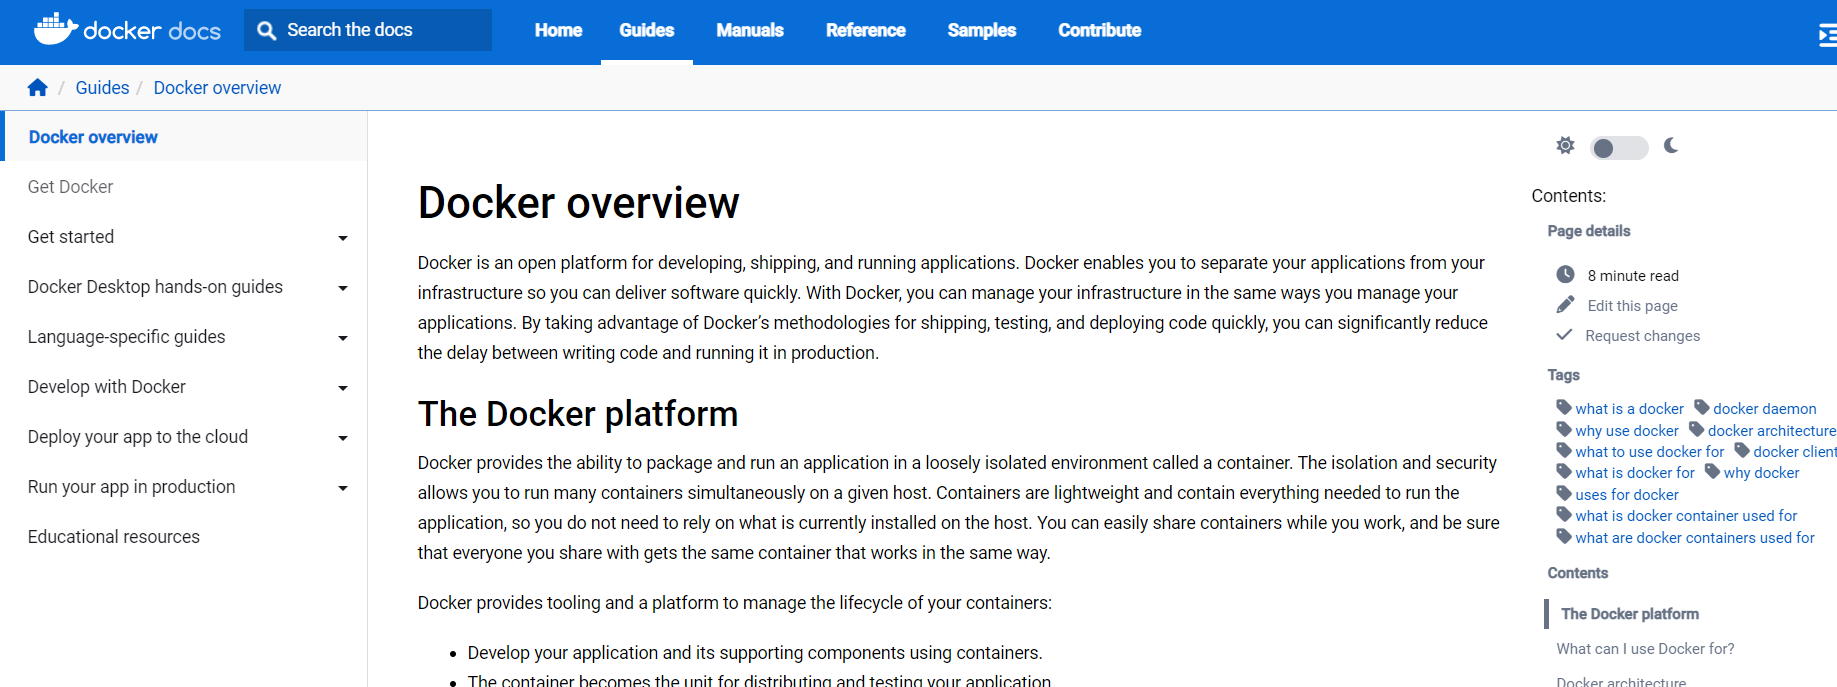Image resolution: width=1837 pixels, height=687 pixels.
Task: Click the moon dark-mode icon
Action: coord(1671,146)
